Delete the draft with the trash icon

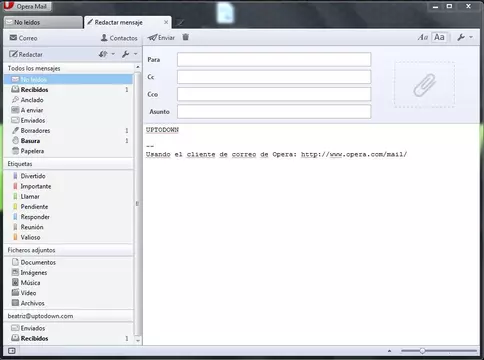point(186,37)
